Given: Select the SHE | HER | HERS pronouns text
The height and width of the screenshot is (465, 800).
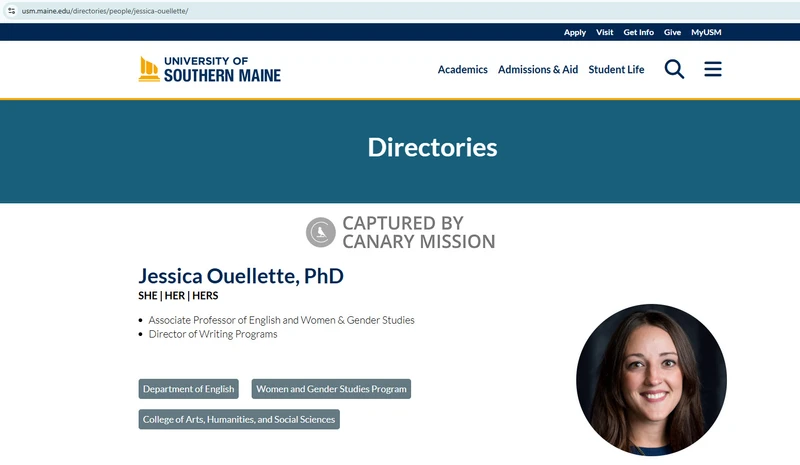Looking at the screenshot, I should pyautogui.click(x=178, y=296).
